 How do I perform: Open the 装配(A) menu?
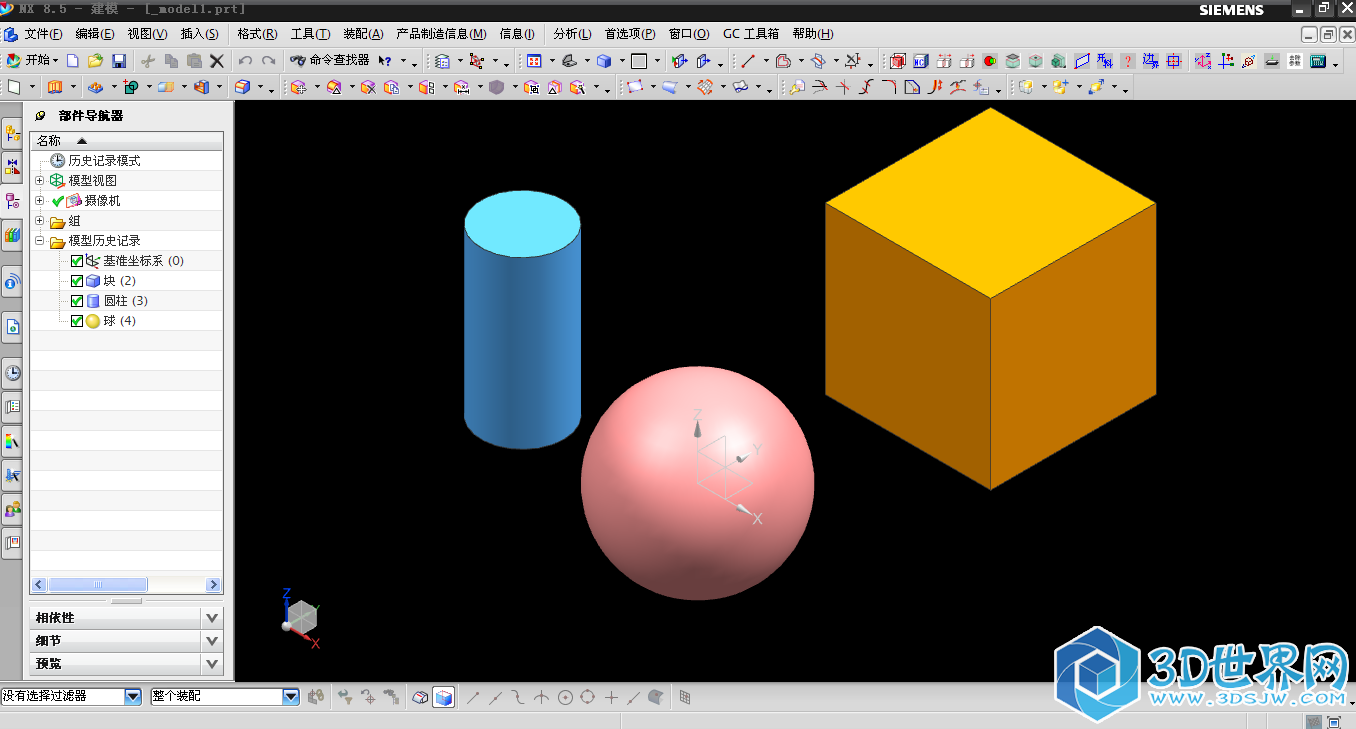click(x=363, y=34)
